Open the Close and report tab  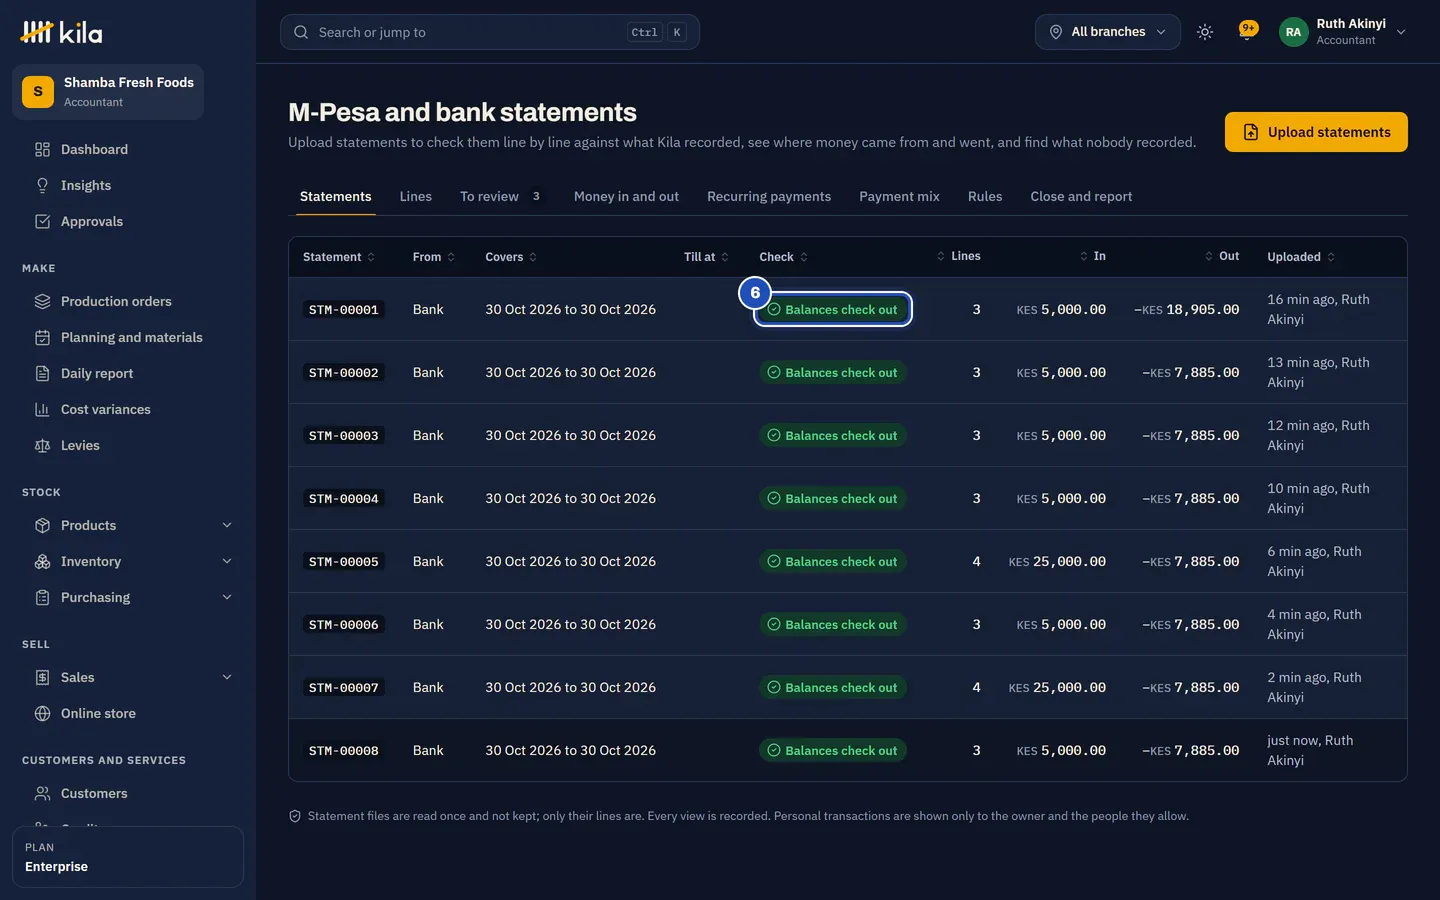pyautogui.click(x=1081, y=196)
